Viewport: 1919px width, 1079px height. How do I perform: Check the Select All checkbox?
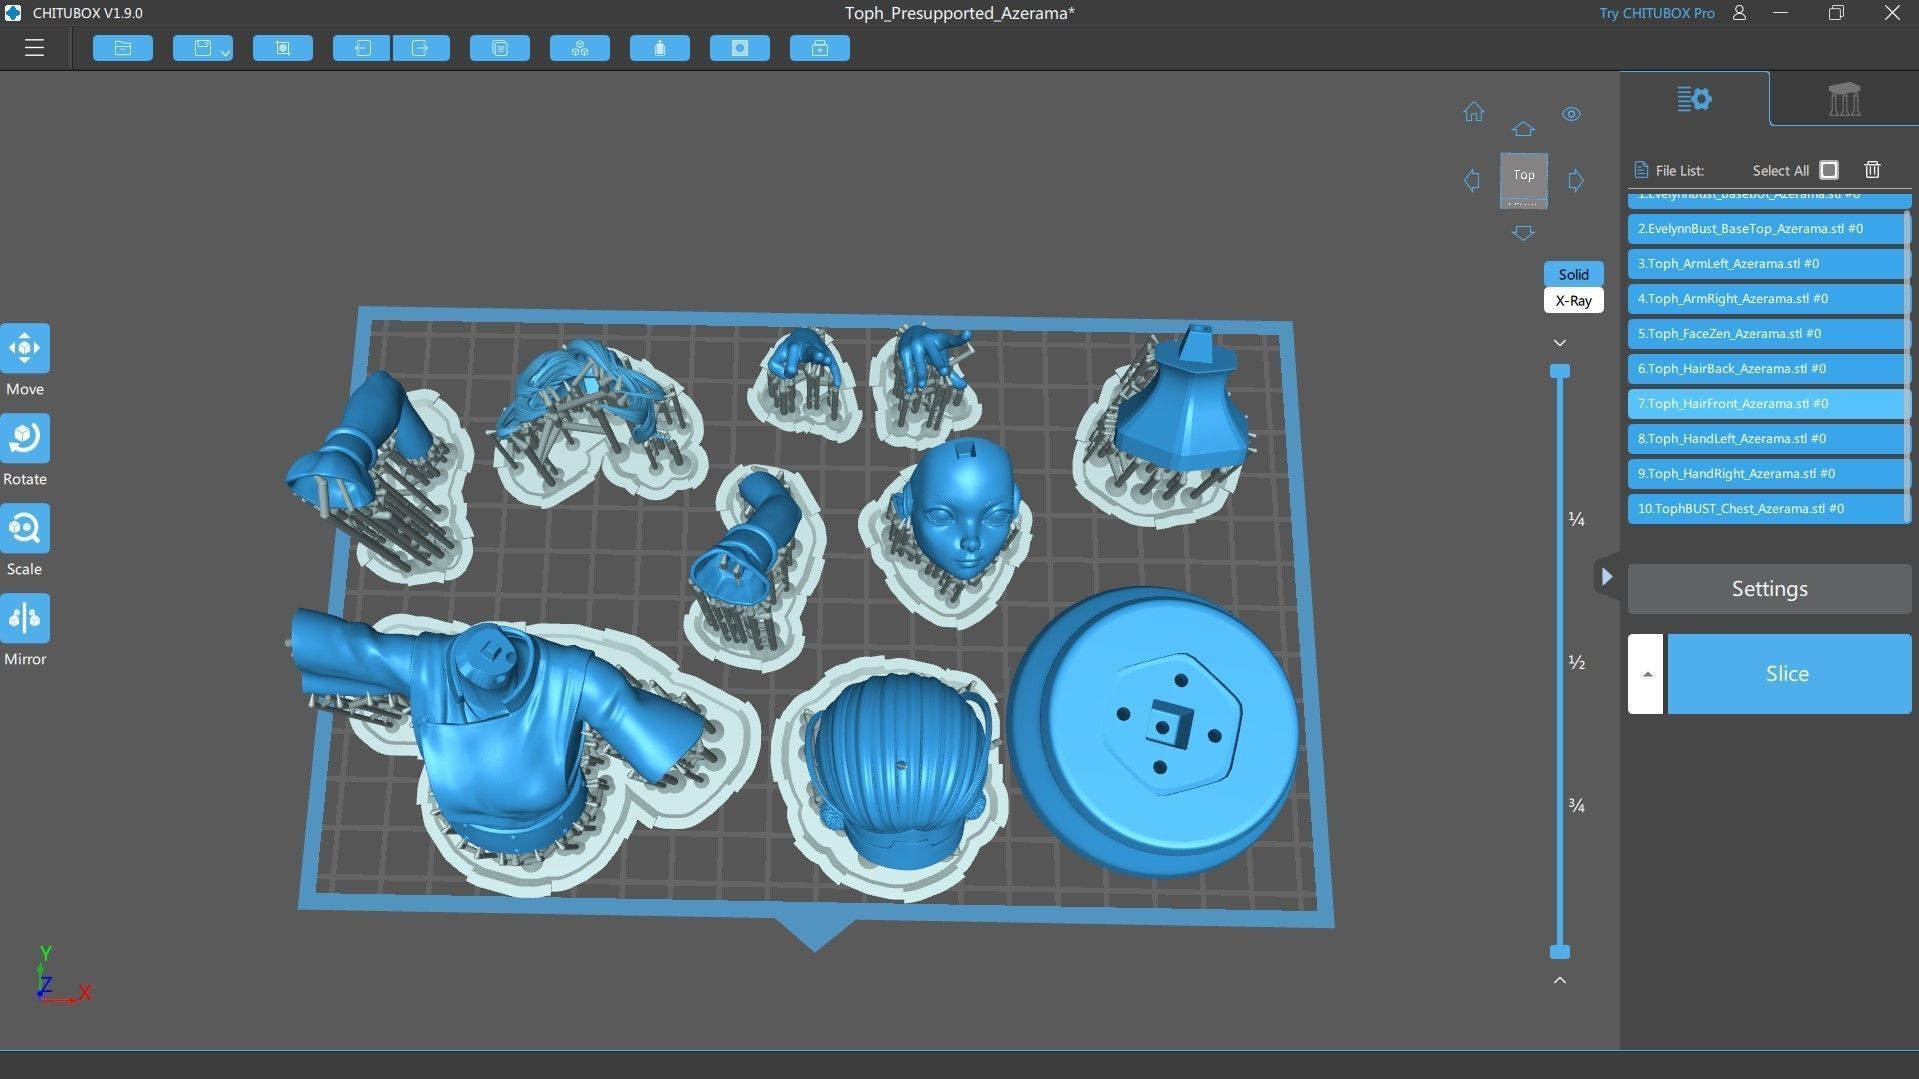1829,170
